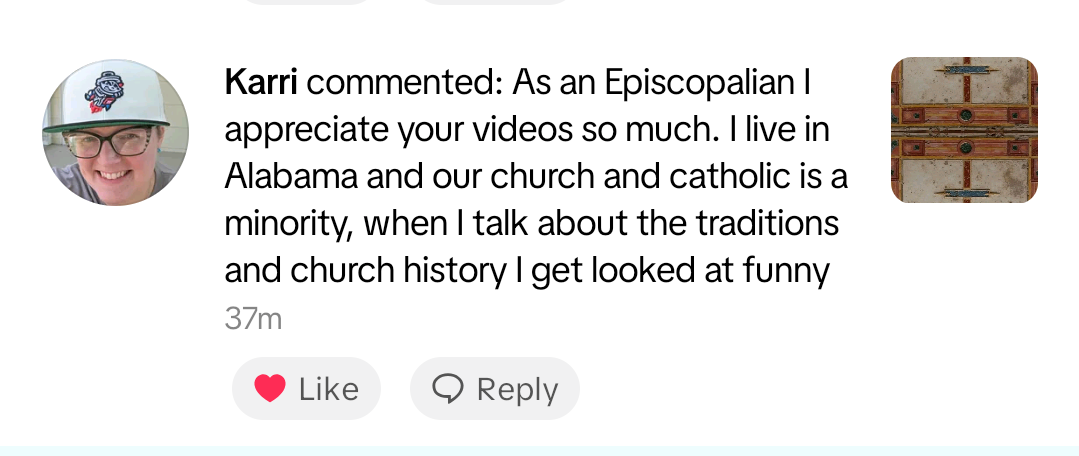Click the light blue strip at the bottom
Viewport: 1079px width, 456px height.
click(x=539, y=451)
